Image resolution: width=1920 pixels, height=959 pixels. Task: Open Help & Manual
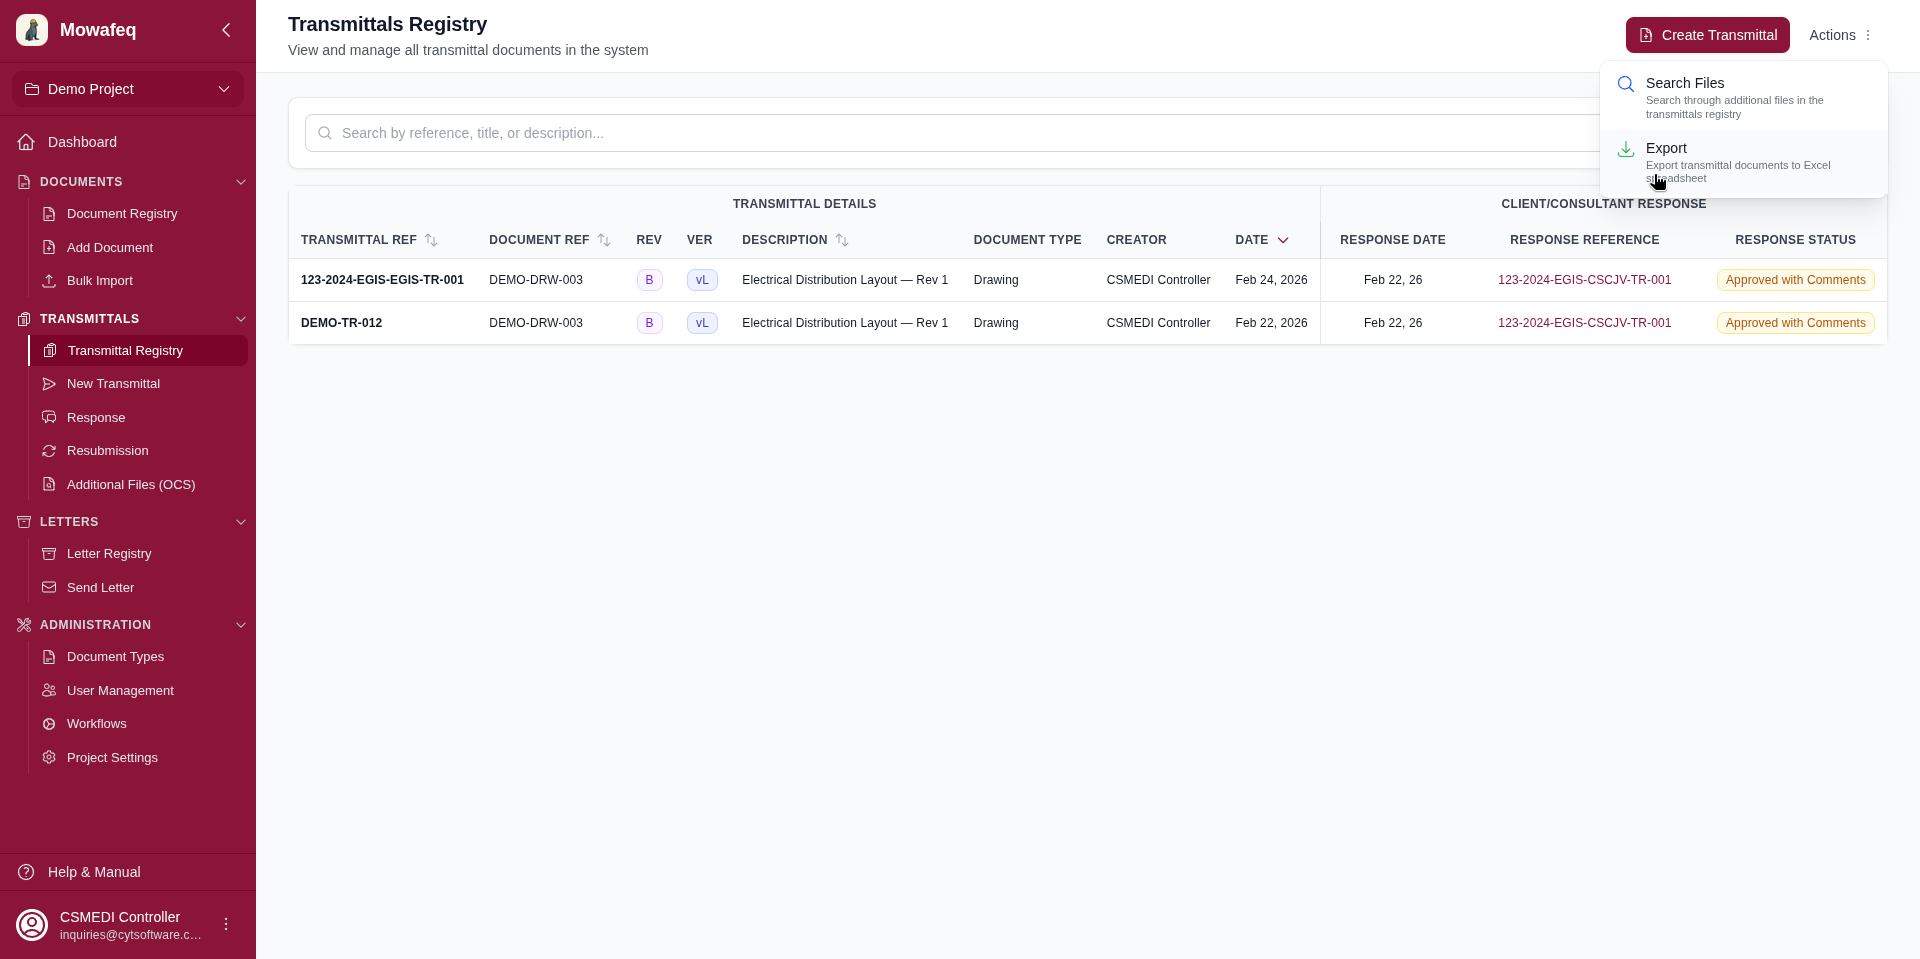pyautogui.click(x=92, y=872)
